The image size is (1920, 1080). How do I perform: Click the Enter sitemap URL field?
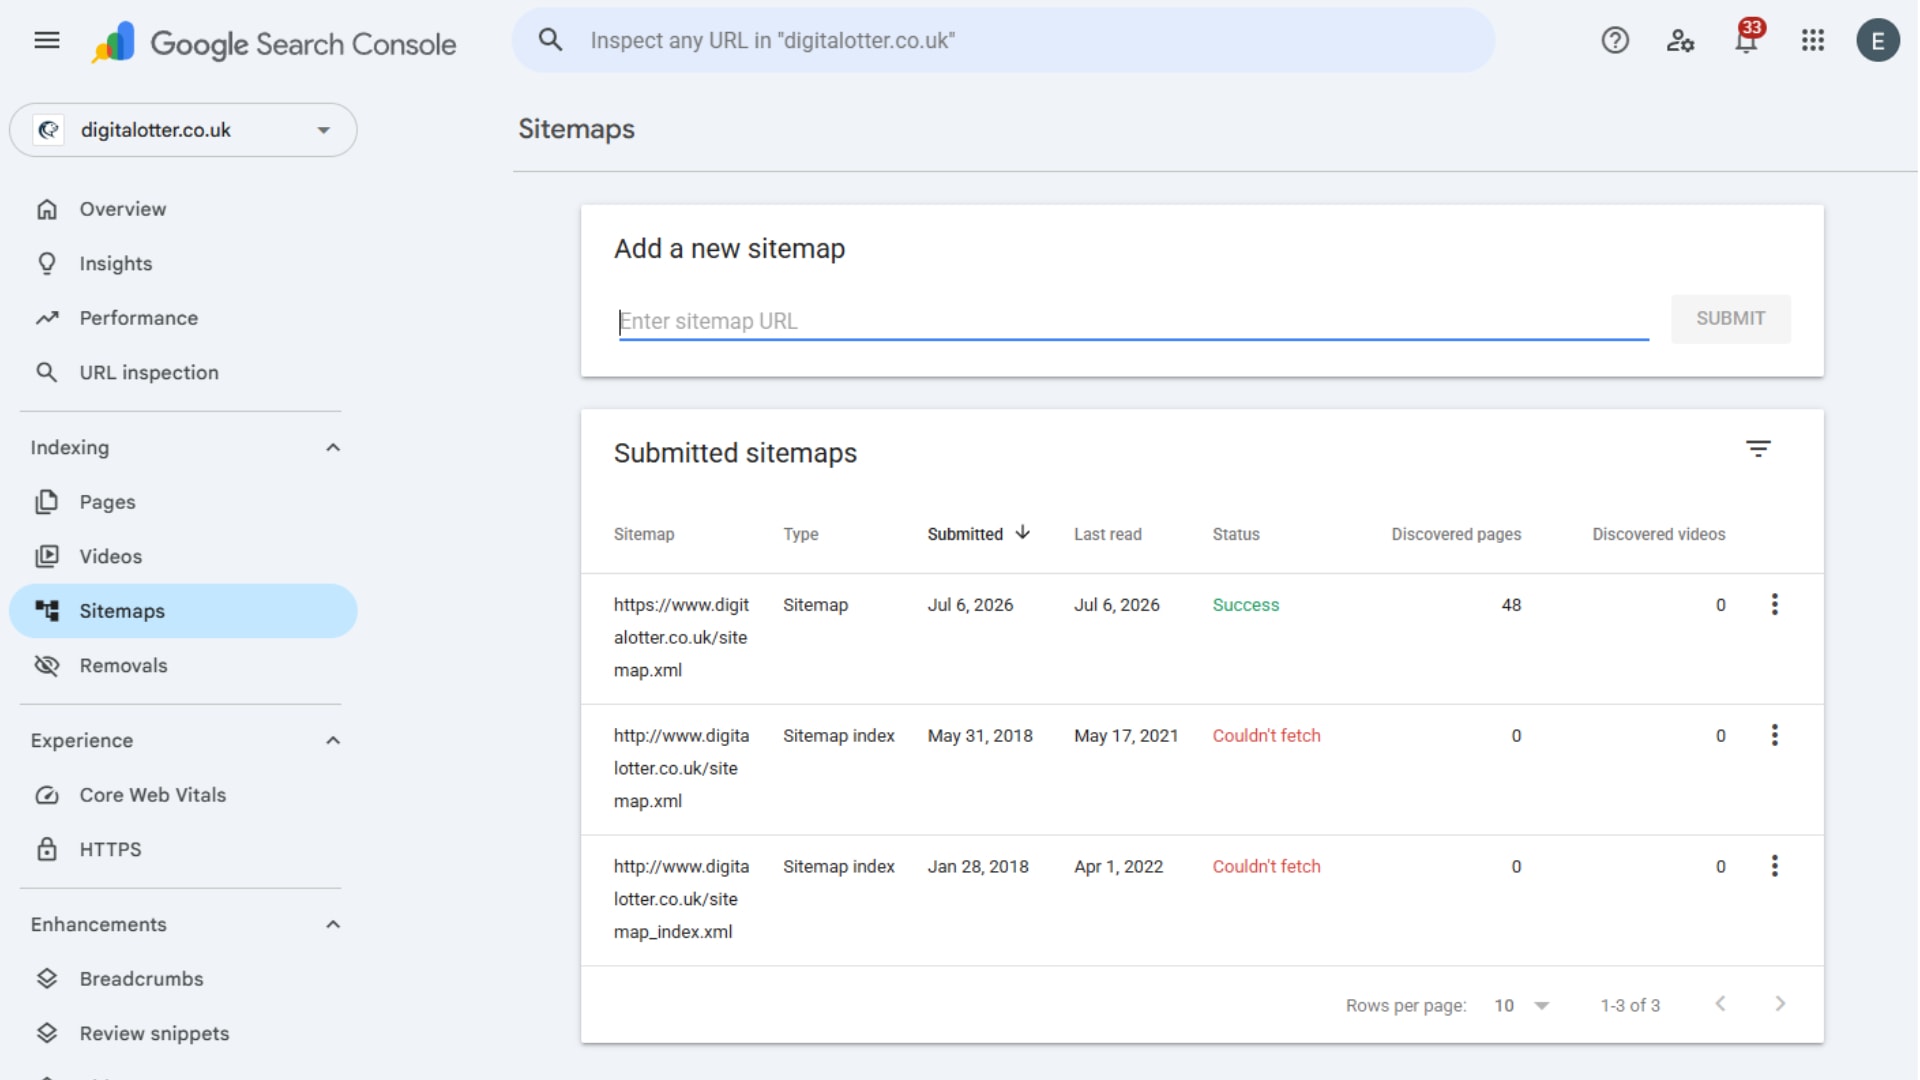[1133, 321]
